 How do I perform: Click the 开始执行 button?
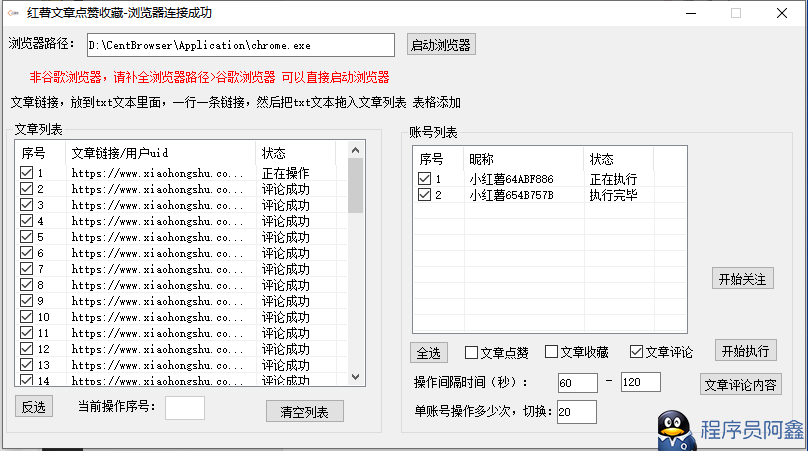tap(745, 351)
